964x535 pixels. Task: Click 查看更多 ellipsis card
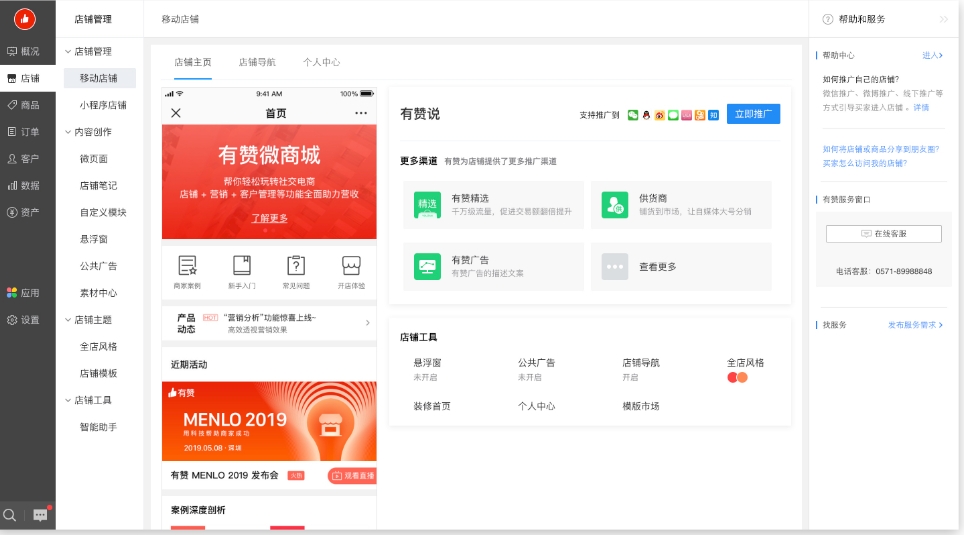(681, 267)
